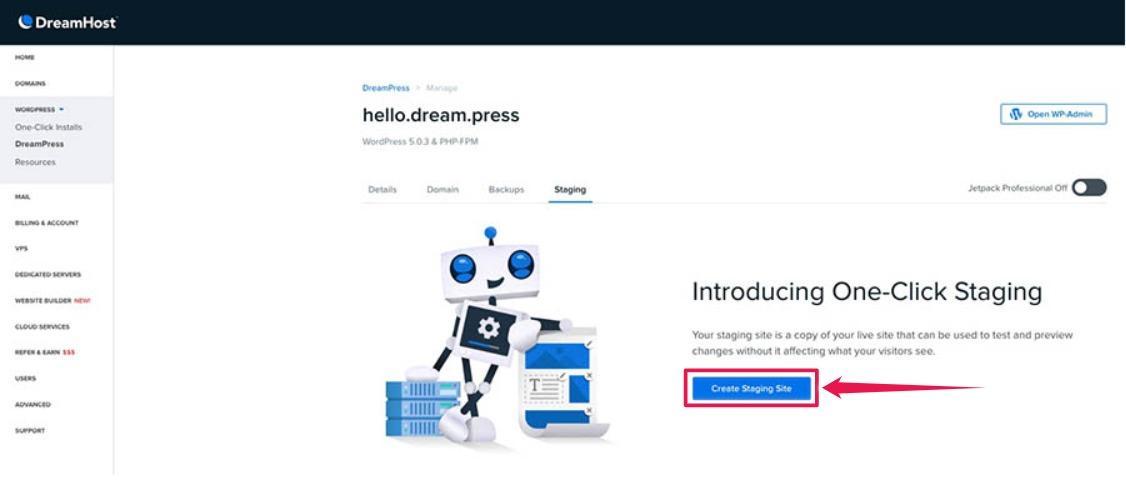Select the Staging tab
The width and height of the screenshot is (1126, 485).
570,190
